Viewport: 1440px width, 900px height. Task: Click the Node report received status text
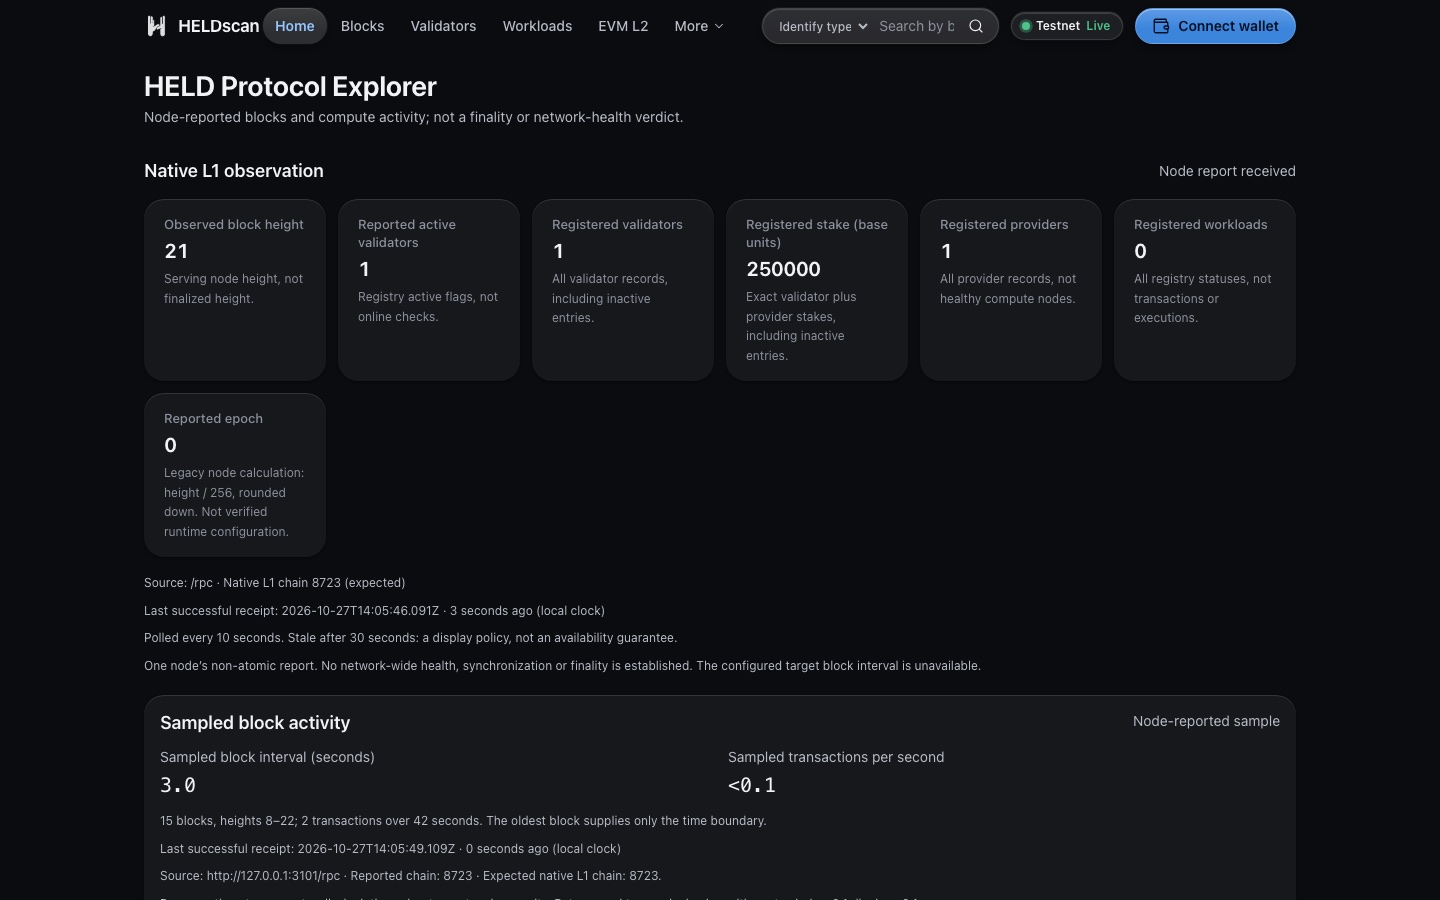[1227, 171]
